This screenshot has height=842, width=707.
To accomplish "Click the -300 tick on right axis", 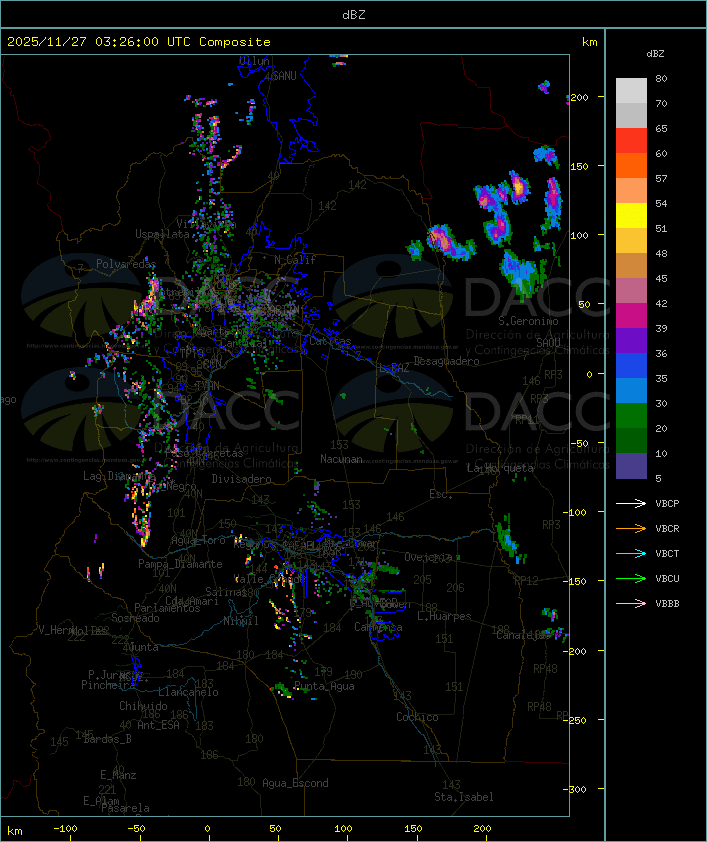I will pos(575,789).
